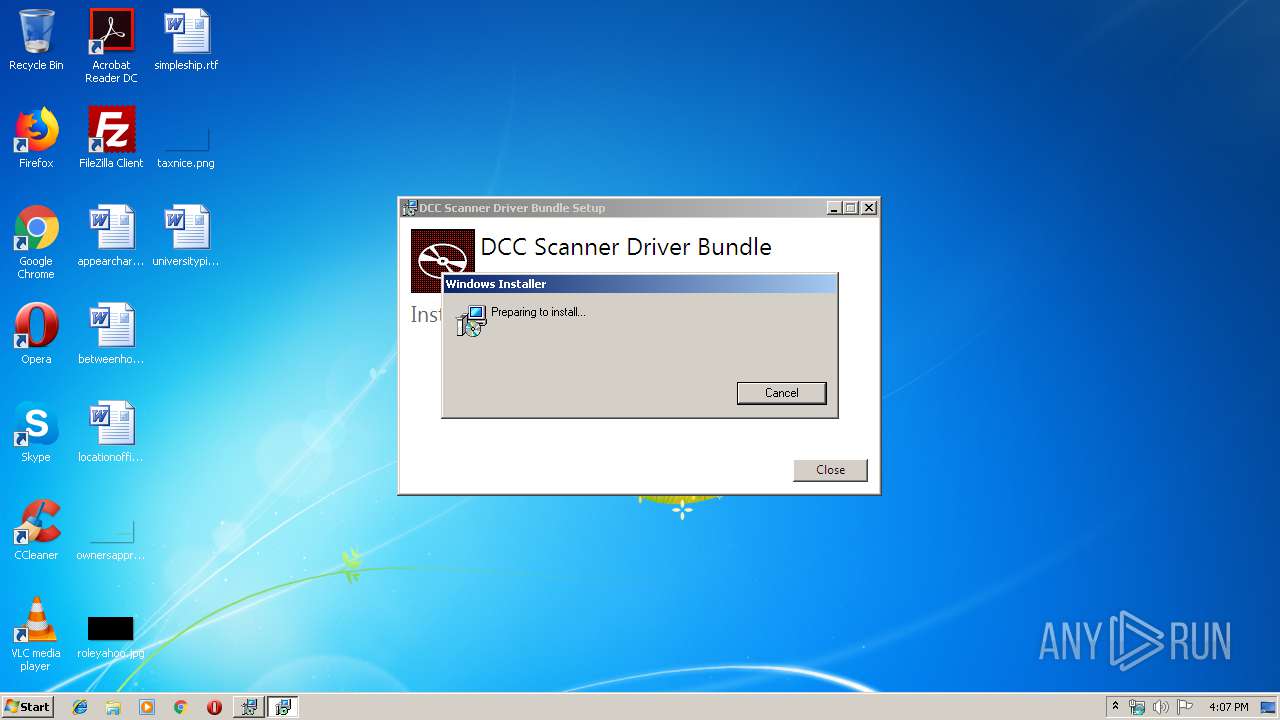This screenshot has width=1280, height=720.
Task: Open simpleship.rtf document icon
Action: (x=186, y=40)
